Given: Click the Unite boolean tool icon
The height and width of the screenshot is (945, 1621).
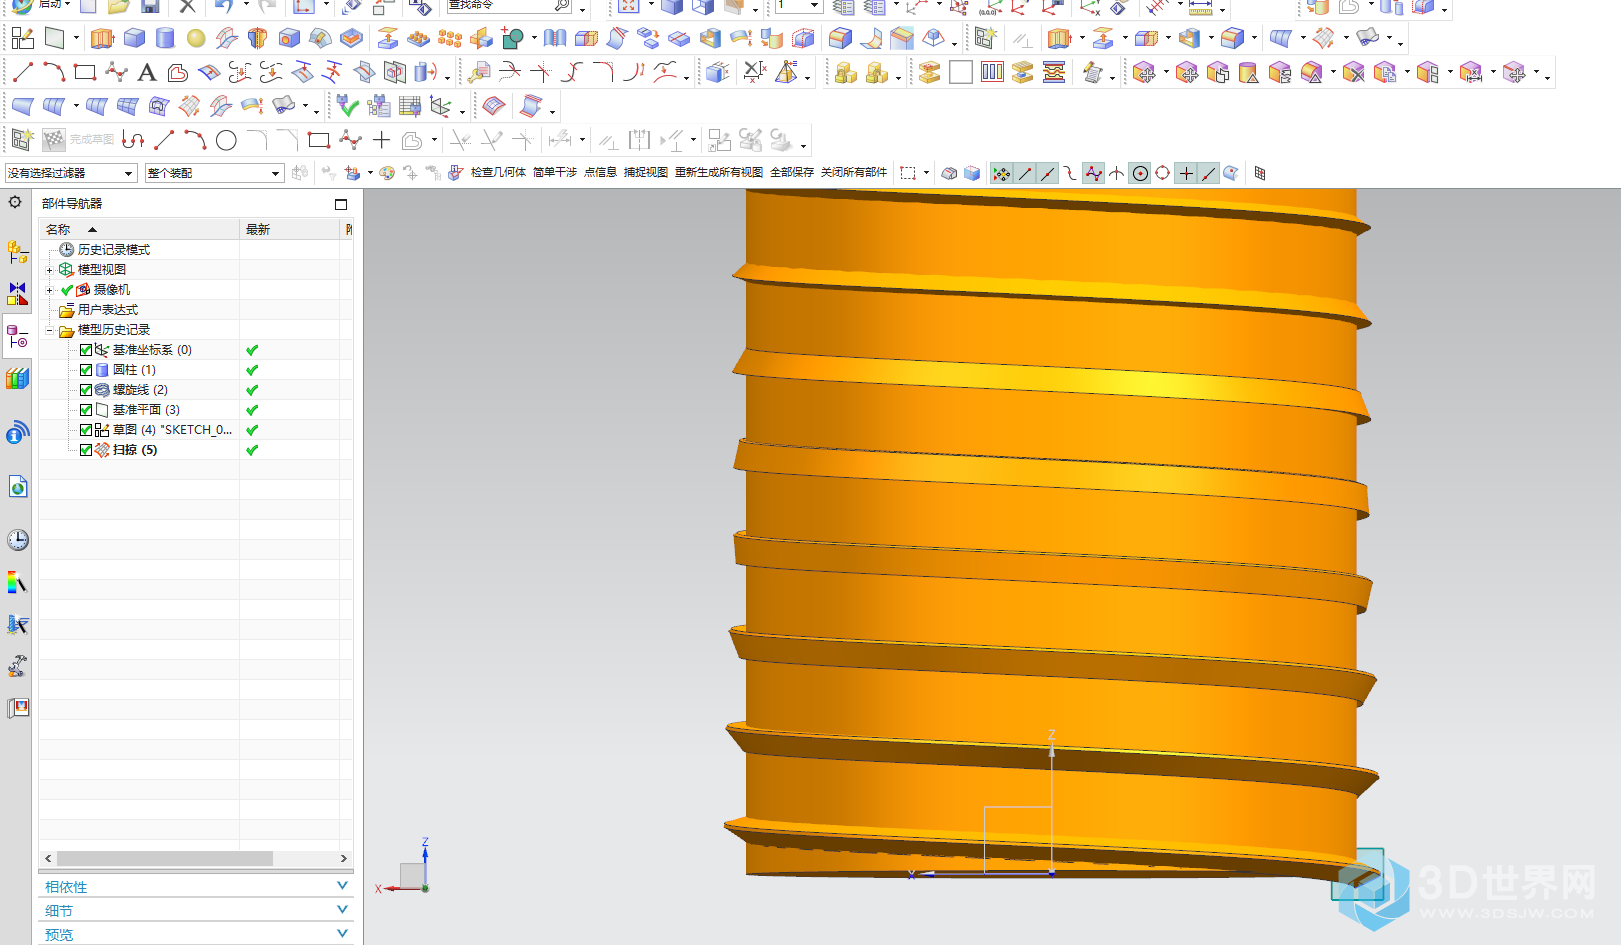Looking at the screenshot, I should 512,39.
